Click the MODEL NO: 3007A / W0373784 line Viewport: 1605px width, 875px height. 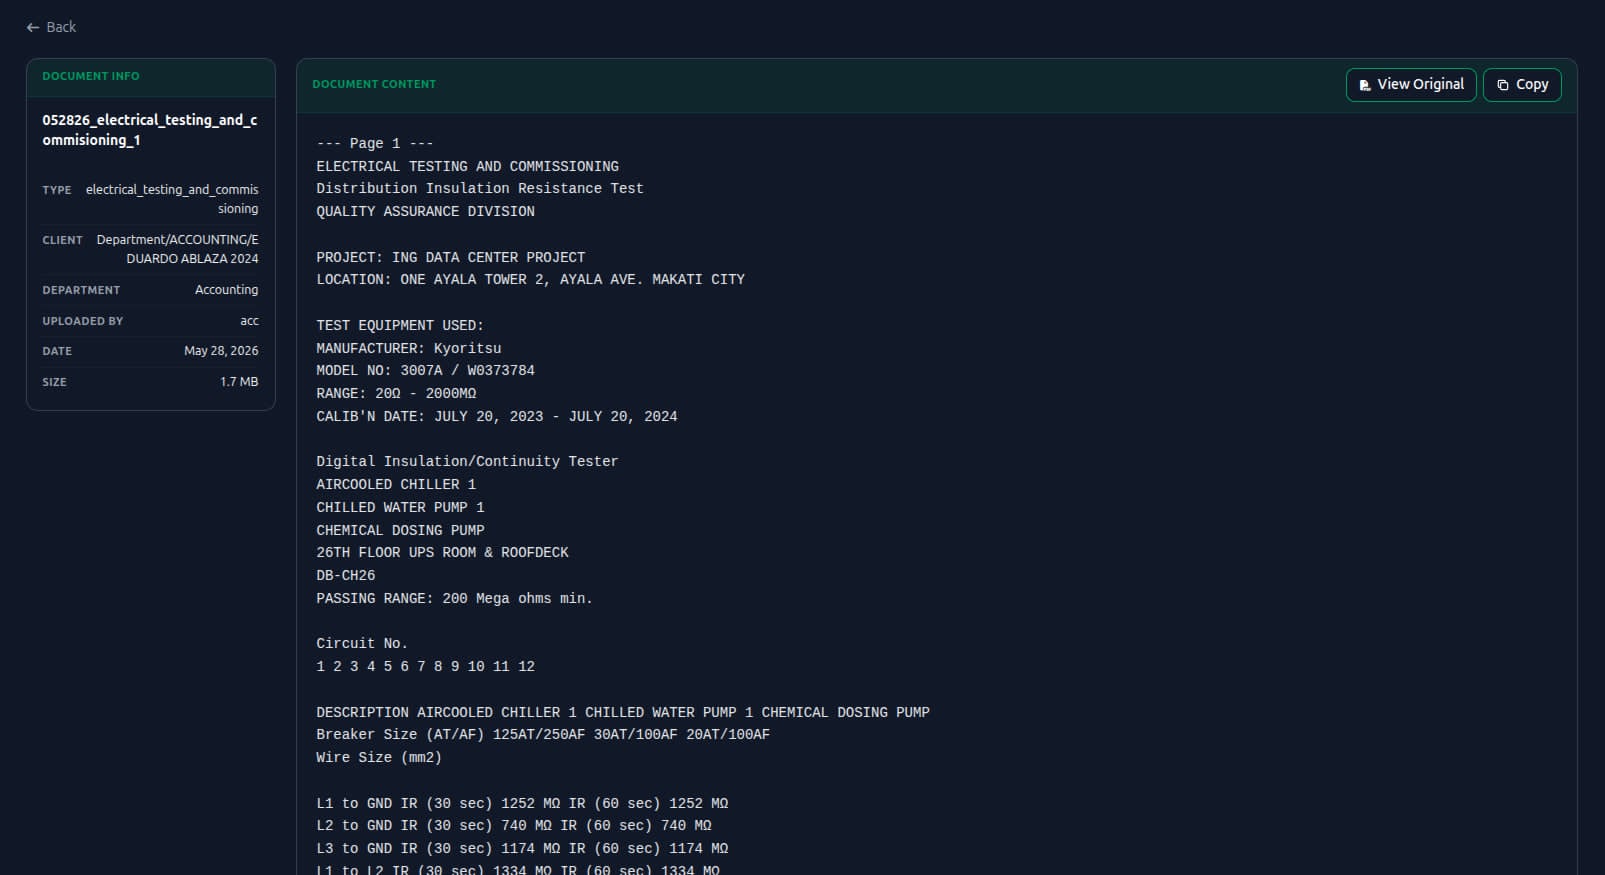pos(425,370)
